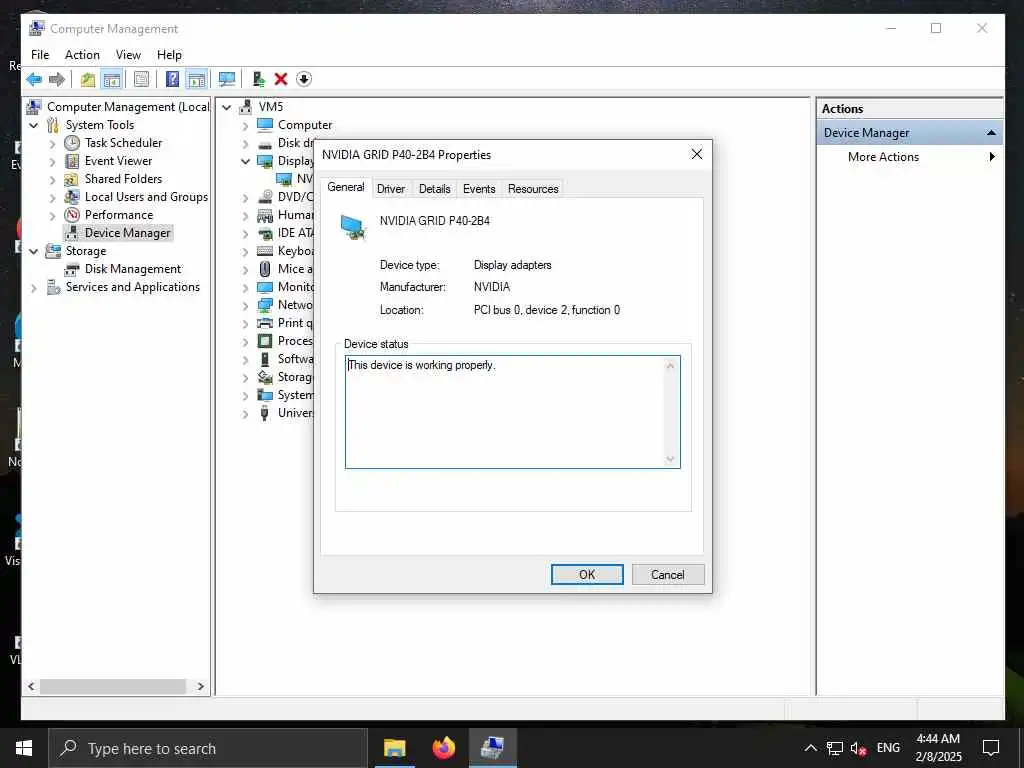Viewport: 1024px width, 768px height.
Task: Open the Help menu
Action: pos(169,55)
